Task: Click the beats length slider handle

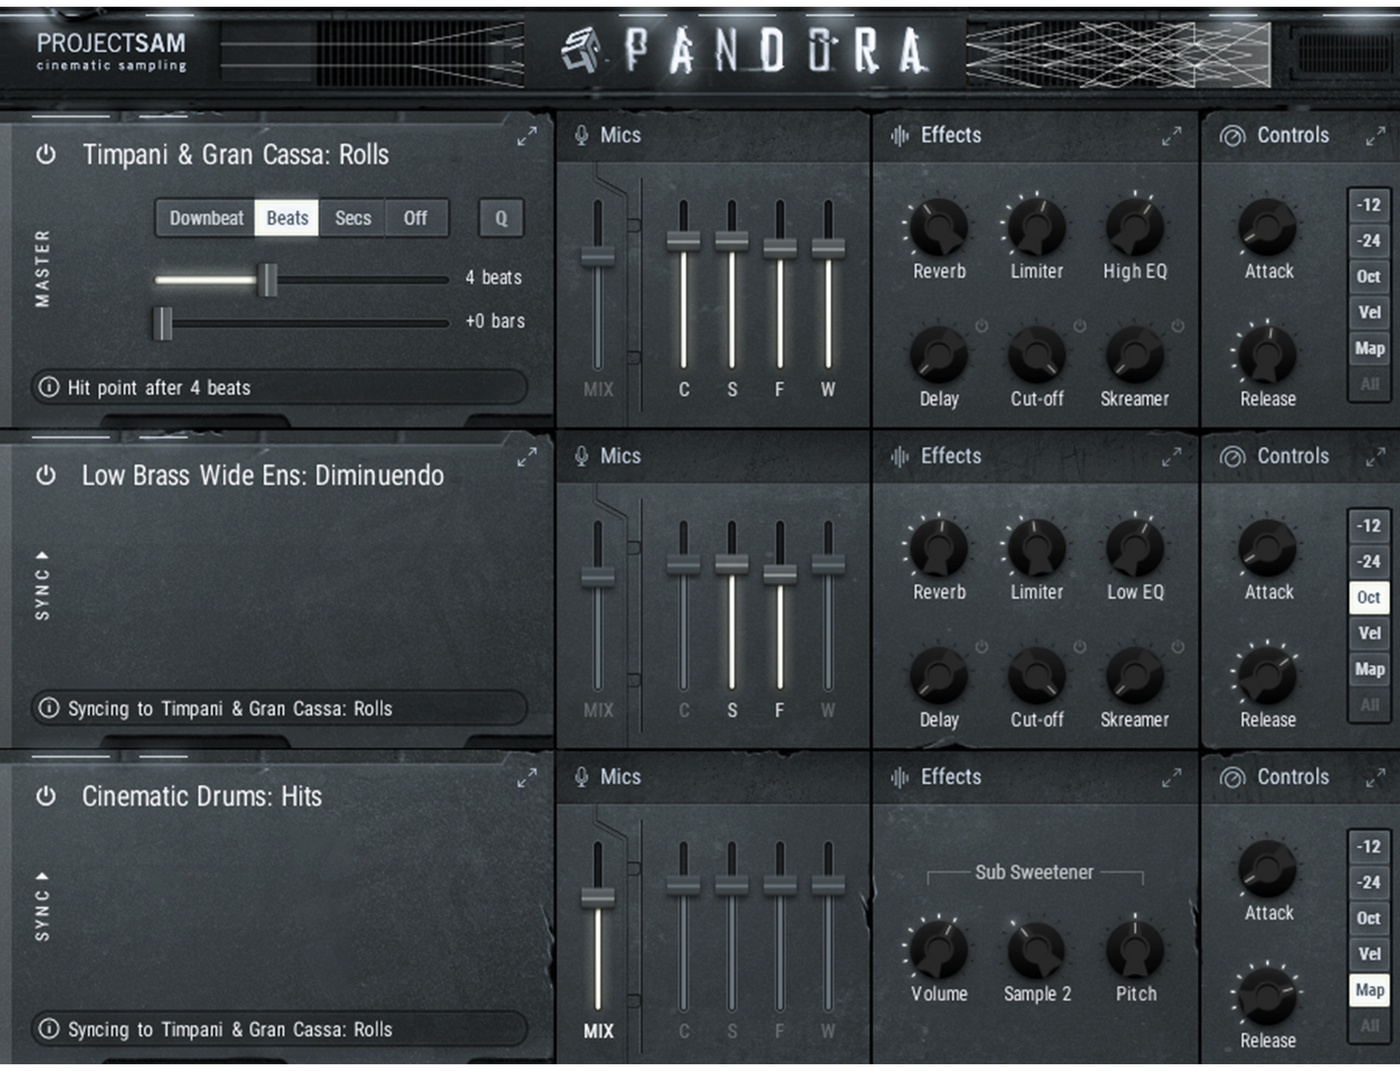Action: click(x=268, y=280)
